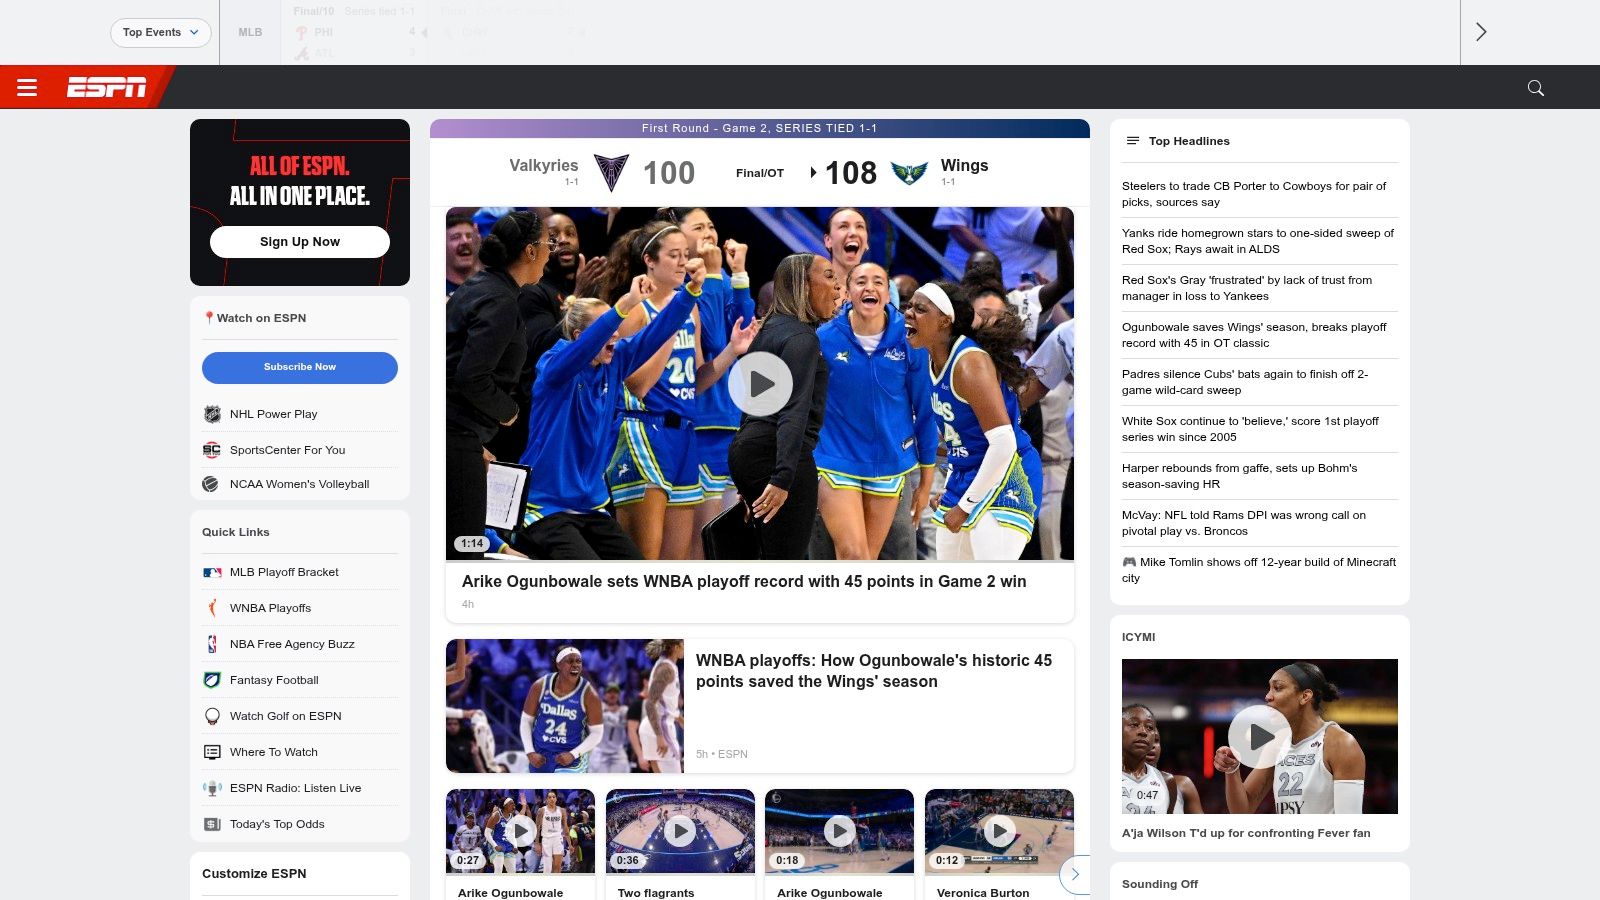Open Yanks one-sided sweep of Red Sox headline
Image resolution: width=1600 pixels, height=900 pixels.
[1257, 241]
